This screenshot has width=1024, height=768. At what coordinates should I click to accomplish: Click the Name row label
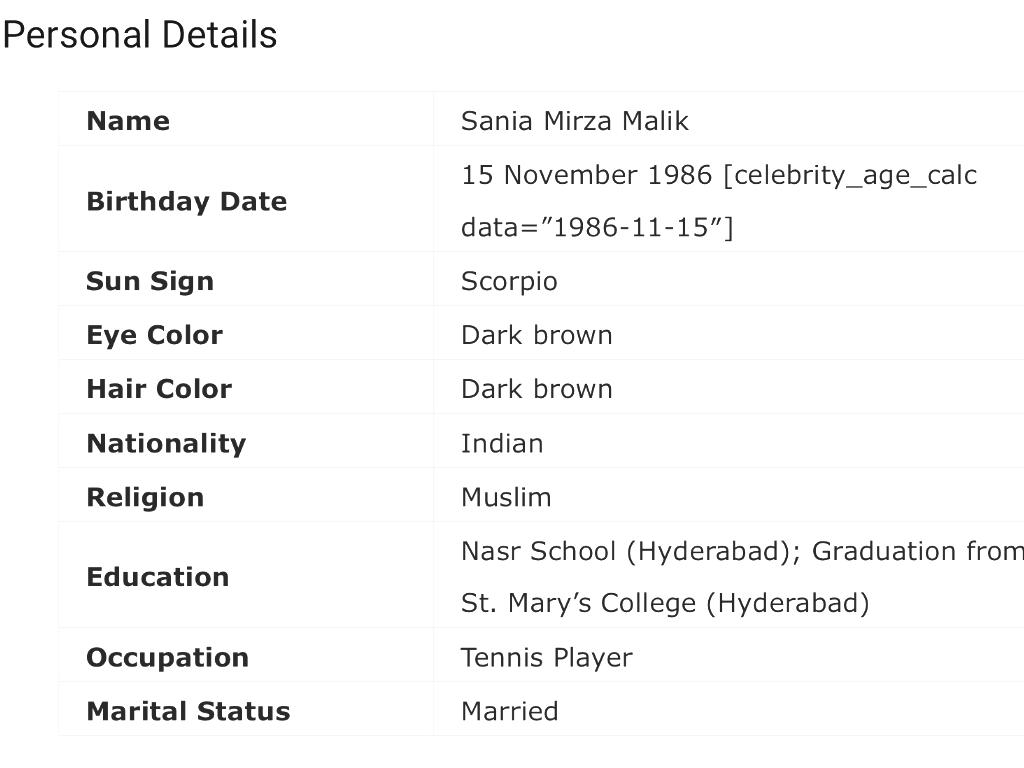(x=128, y=121)
